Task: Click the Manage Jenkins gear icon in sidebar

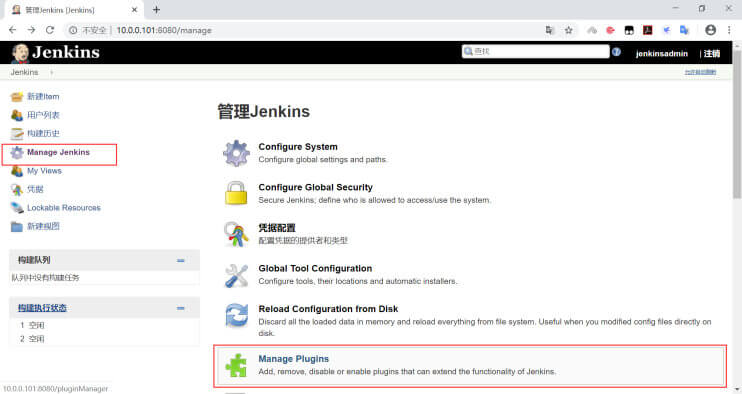Action: [x=17, y=152]
